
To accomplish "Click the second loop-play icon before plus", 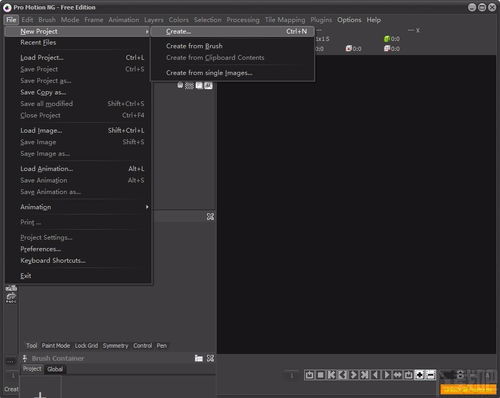I will point(408,375).
